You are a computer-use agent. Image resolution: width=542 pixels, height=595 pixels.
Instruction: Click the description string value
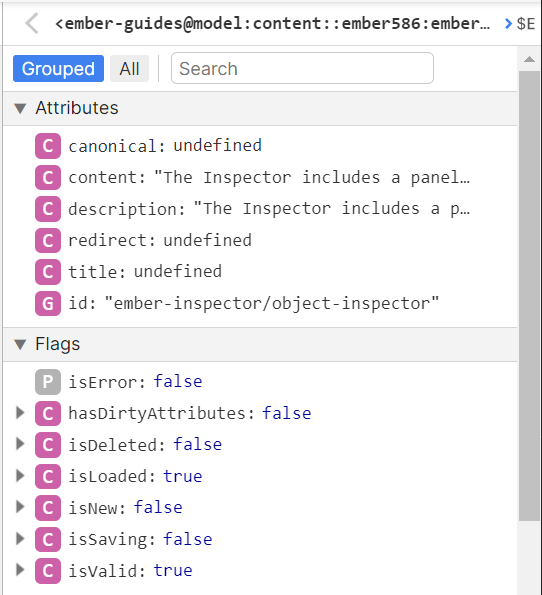pyautogui.click(x=331, y=209)
